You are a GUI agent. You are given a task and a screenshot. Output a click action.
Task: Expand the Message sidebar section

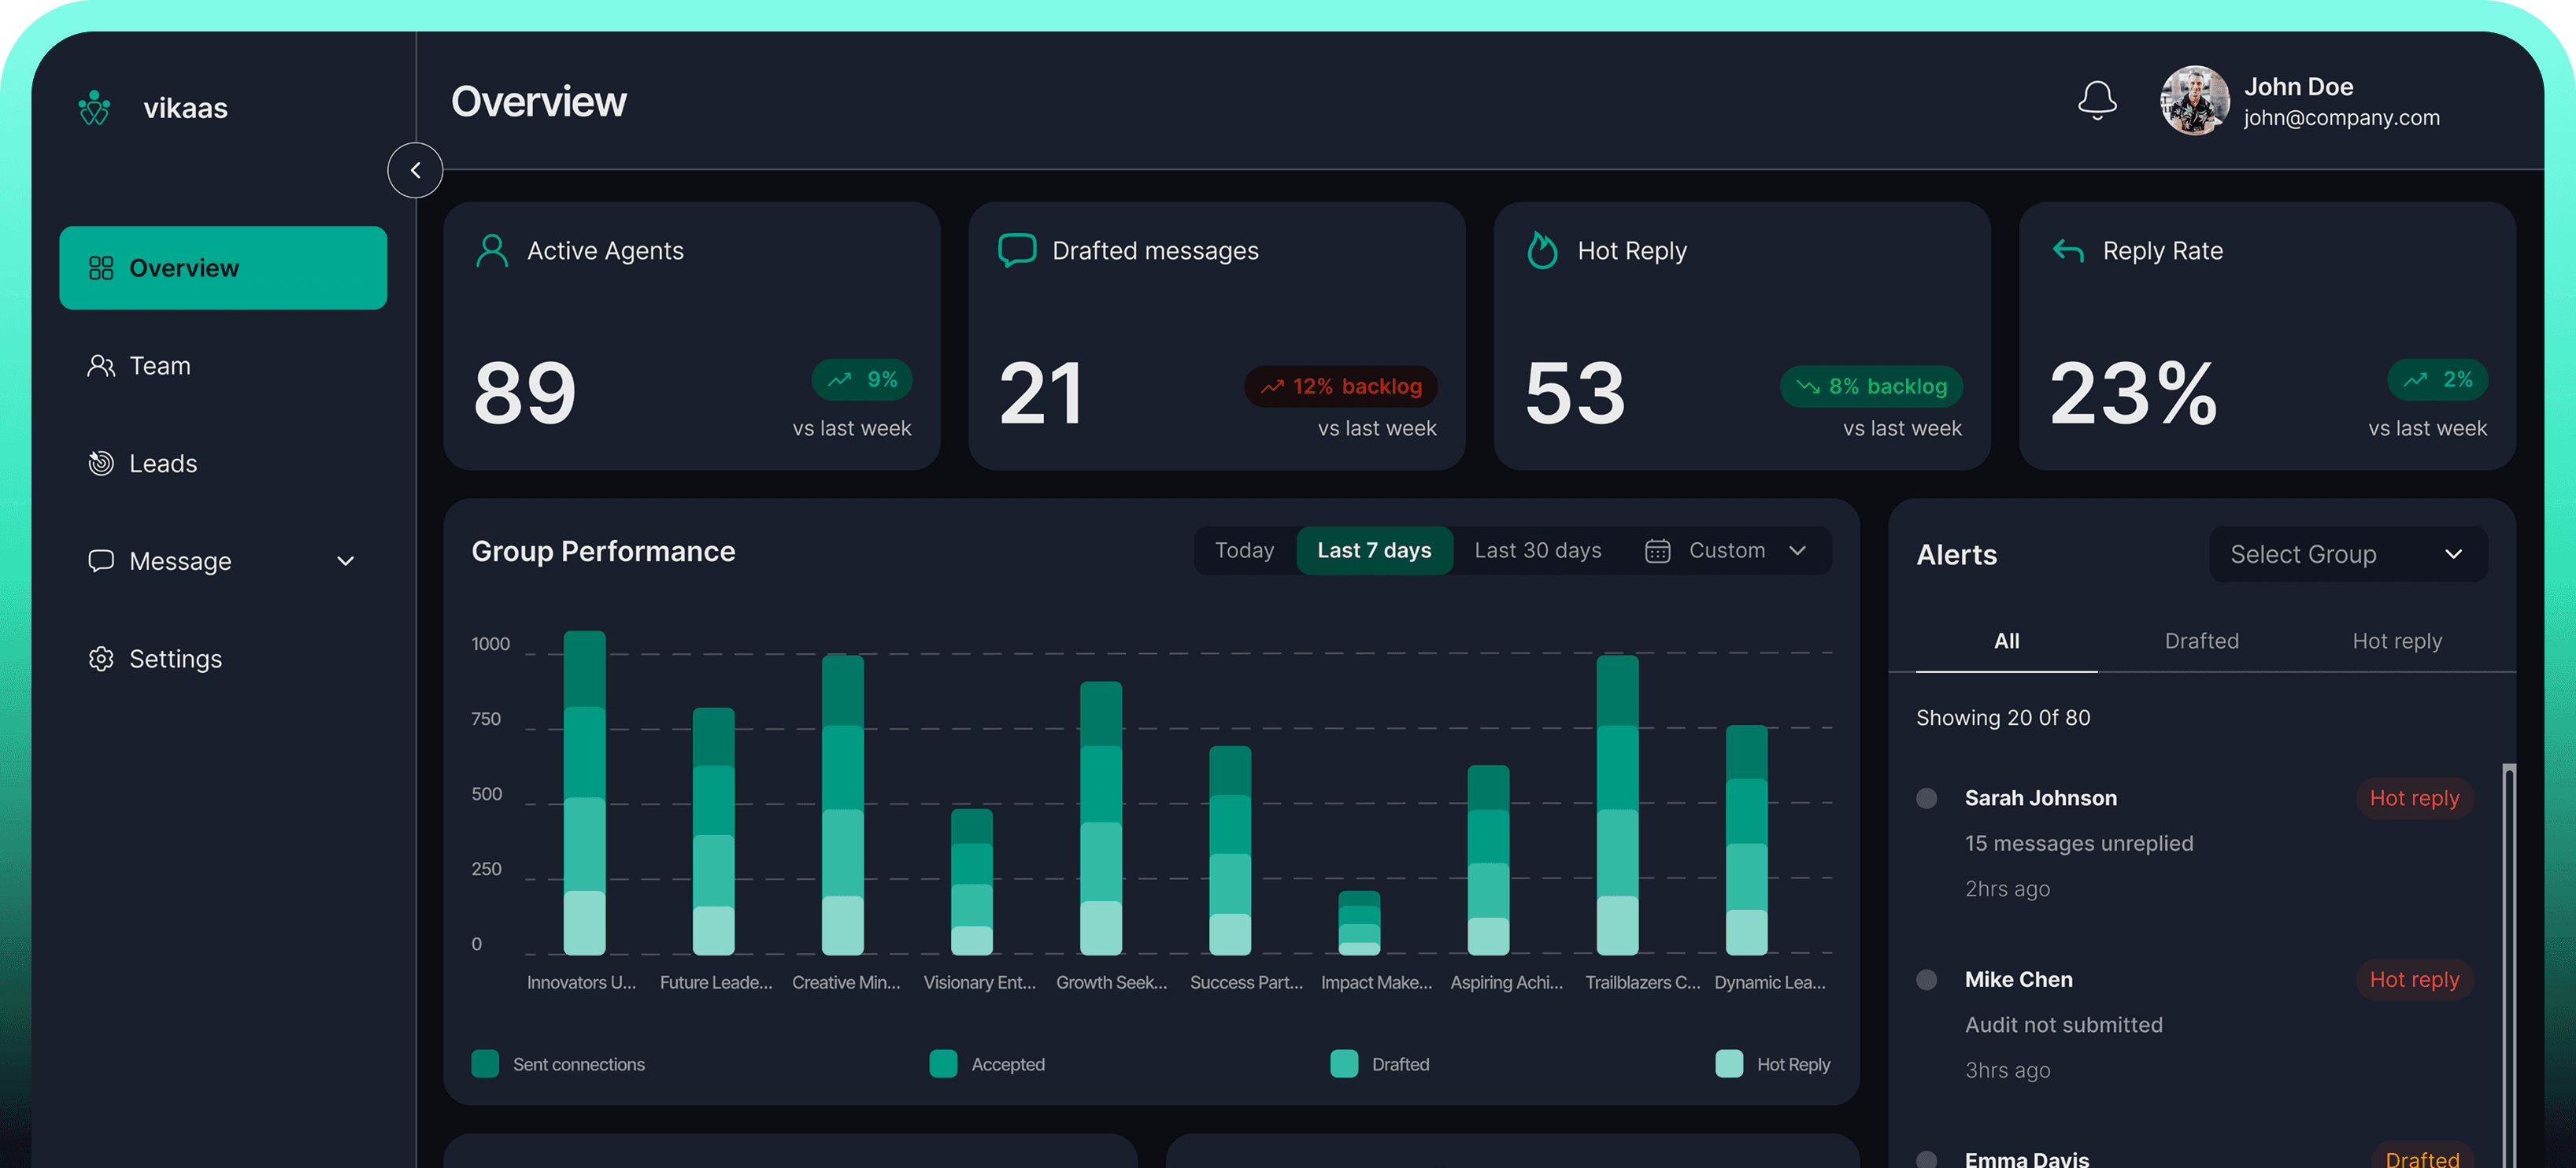[345, 561]
